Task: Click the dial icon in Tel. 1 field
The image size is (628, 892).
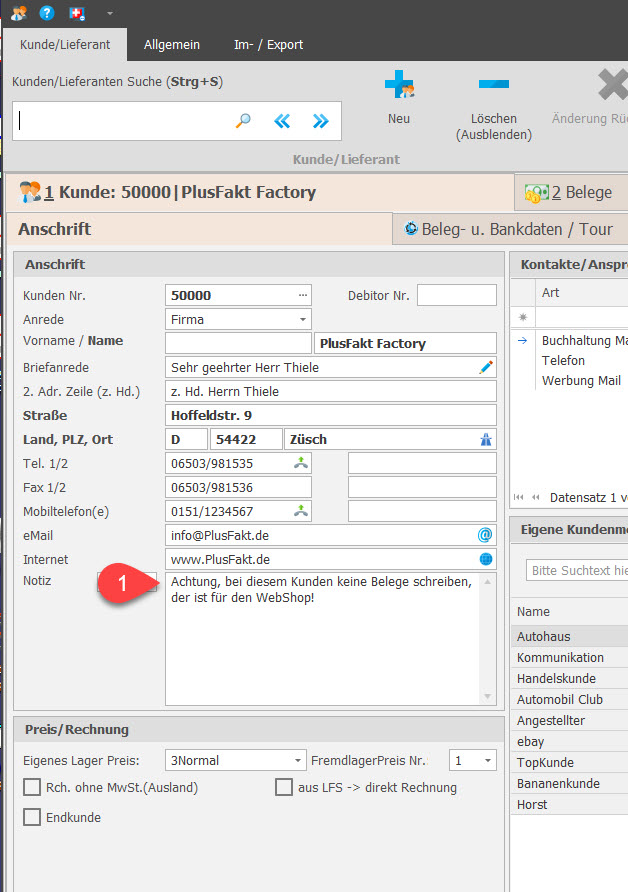Action: [301, 463]
